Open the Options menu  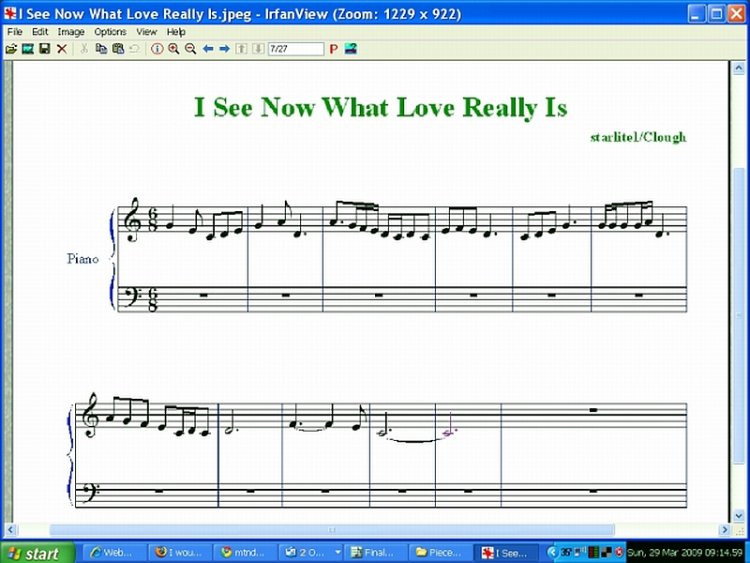(110, 32)
